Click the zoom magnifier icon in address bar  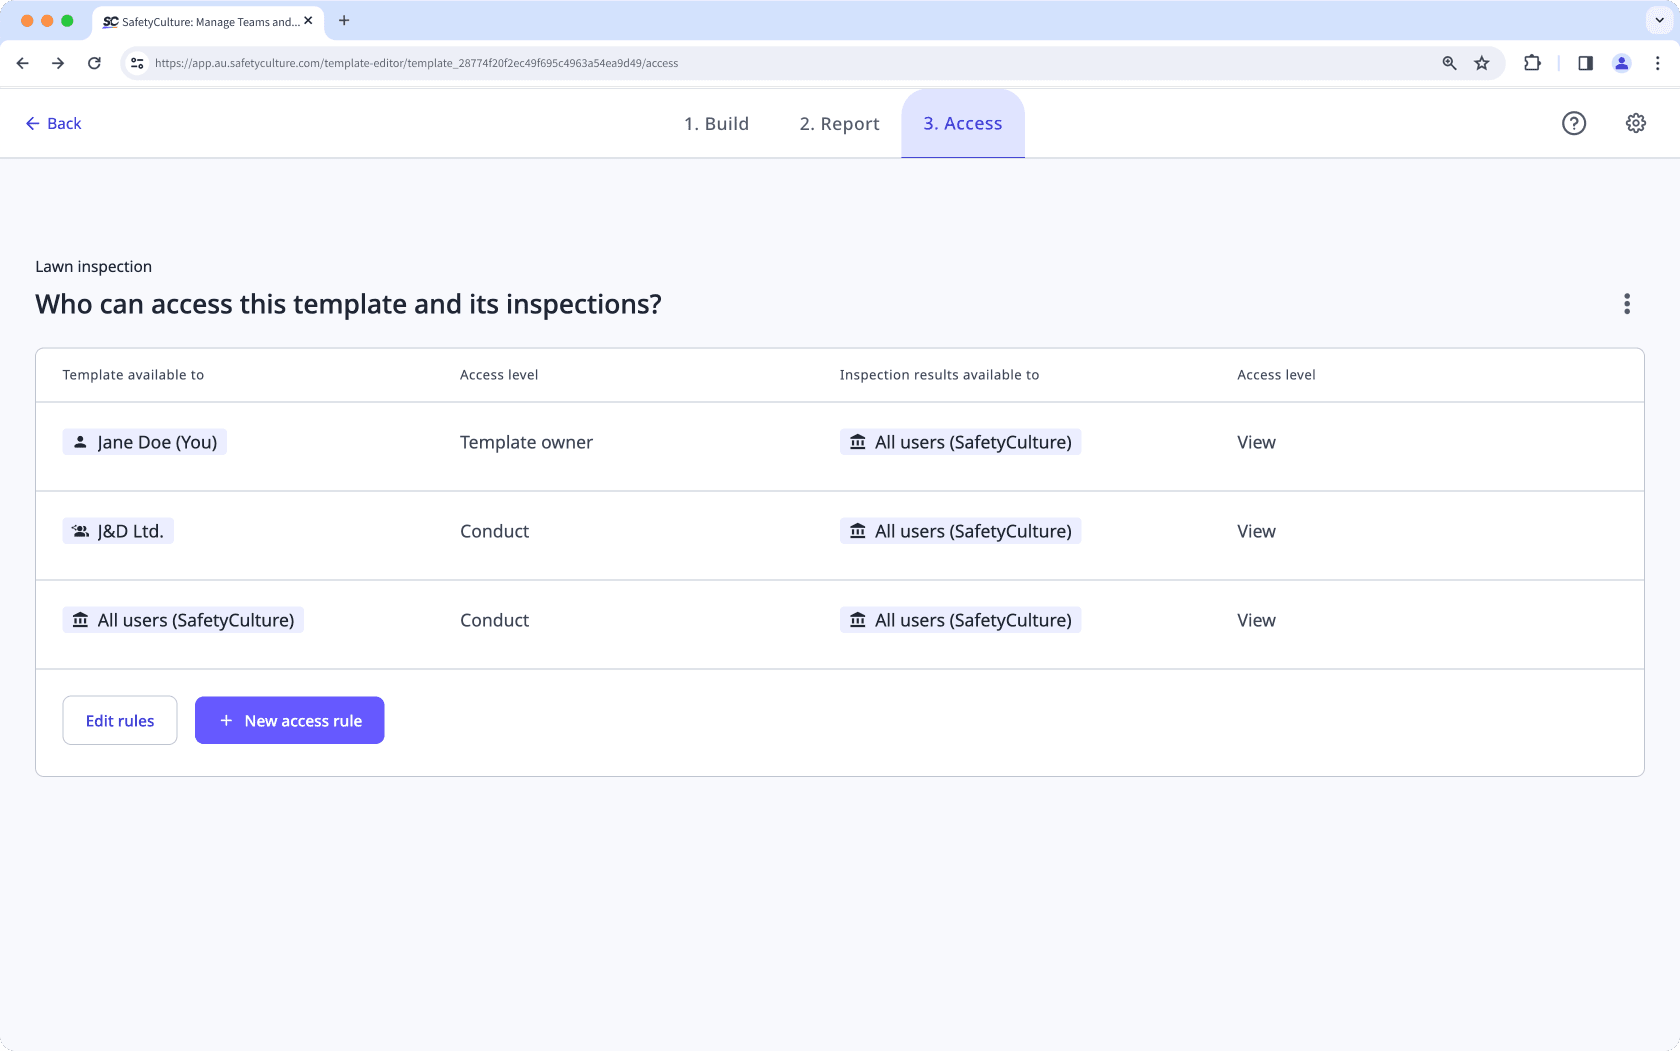tap(1449, 63)
